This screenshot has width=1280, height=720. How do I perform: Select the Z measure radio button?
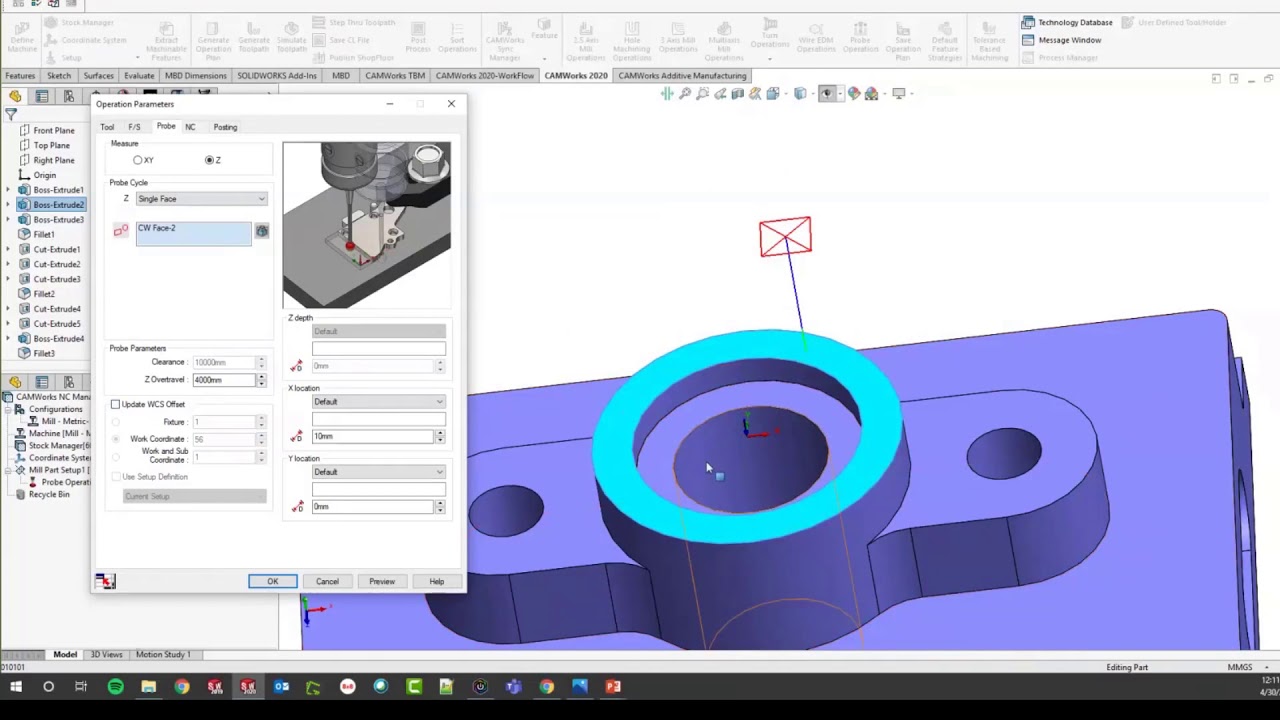click(210, 160)
